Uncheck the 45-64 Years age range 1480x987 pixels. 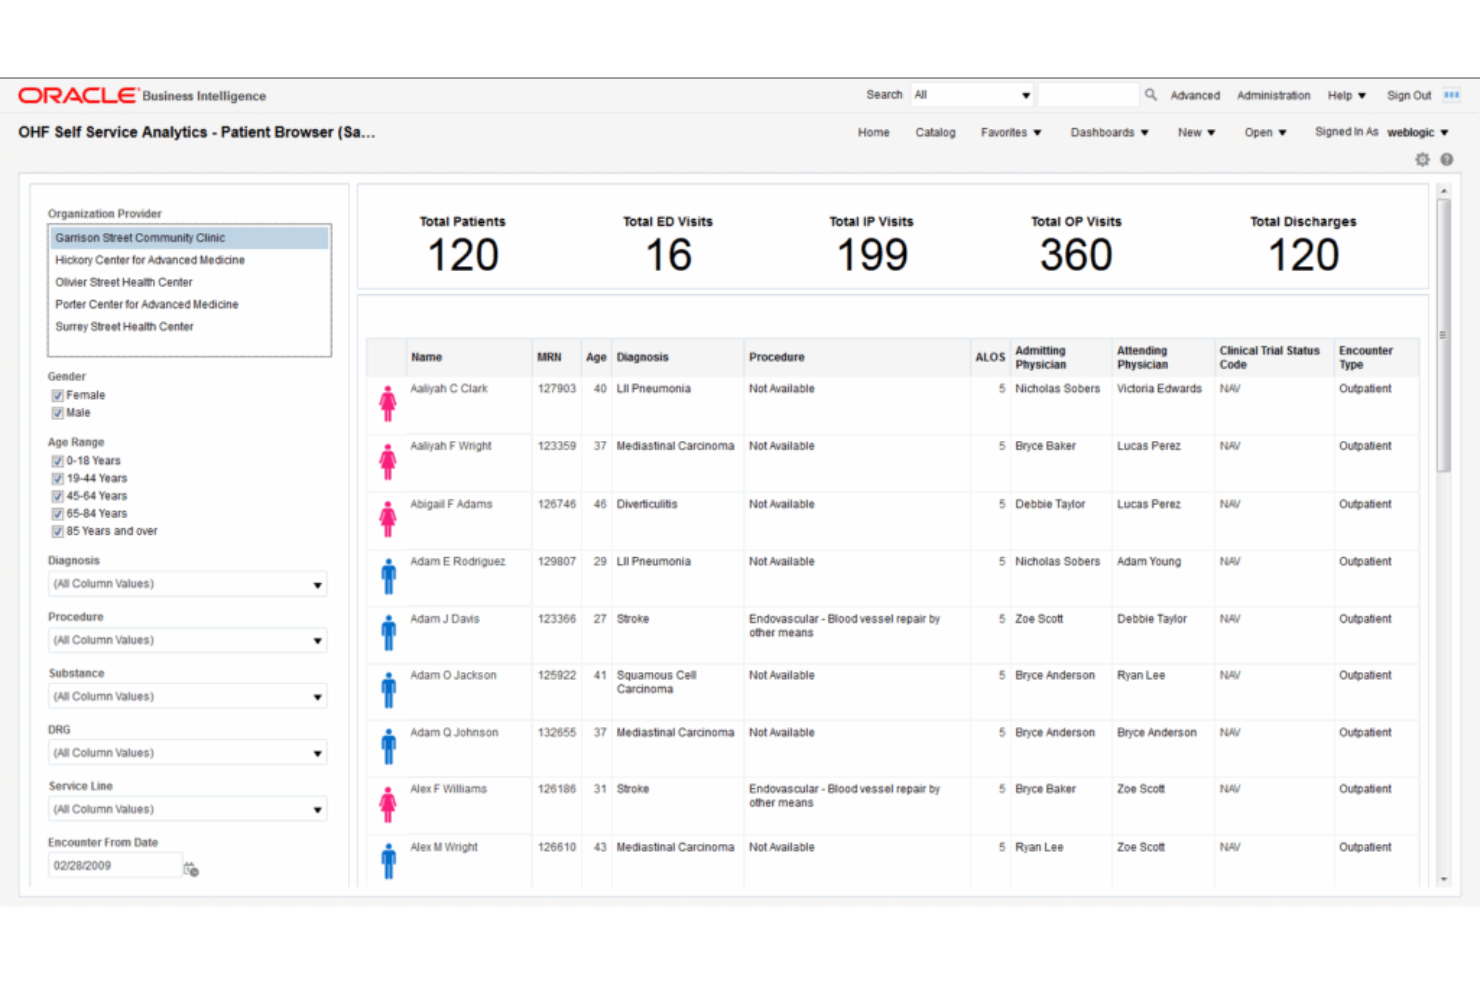pyautogui.click(x=58, y=496)
